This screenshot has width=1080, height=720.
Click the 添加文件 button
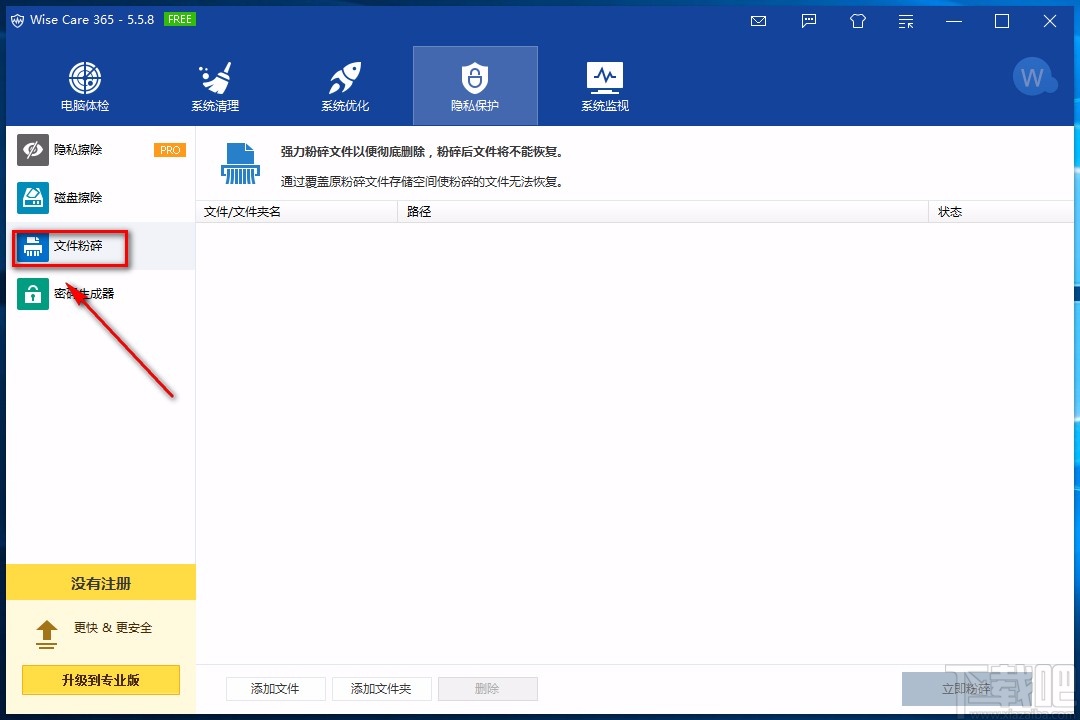(x=276, y=688)
